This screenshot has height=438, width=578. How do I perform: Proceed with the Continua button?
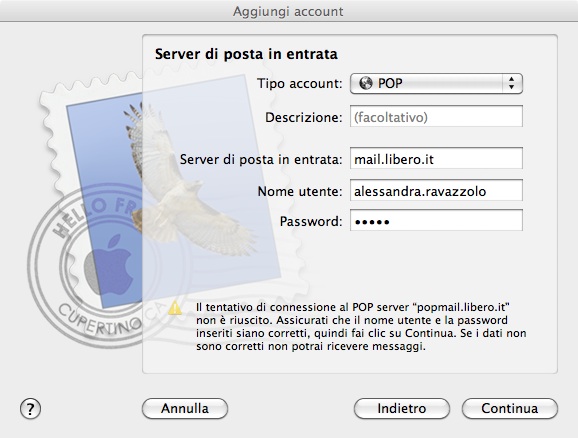pyautogui.click(x=510, y=409)
